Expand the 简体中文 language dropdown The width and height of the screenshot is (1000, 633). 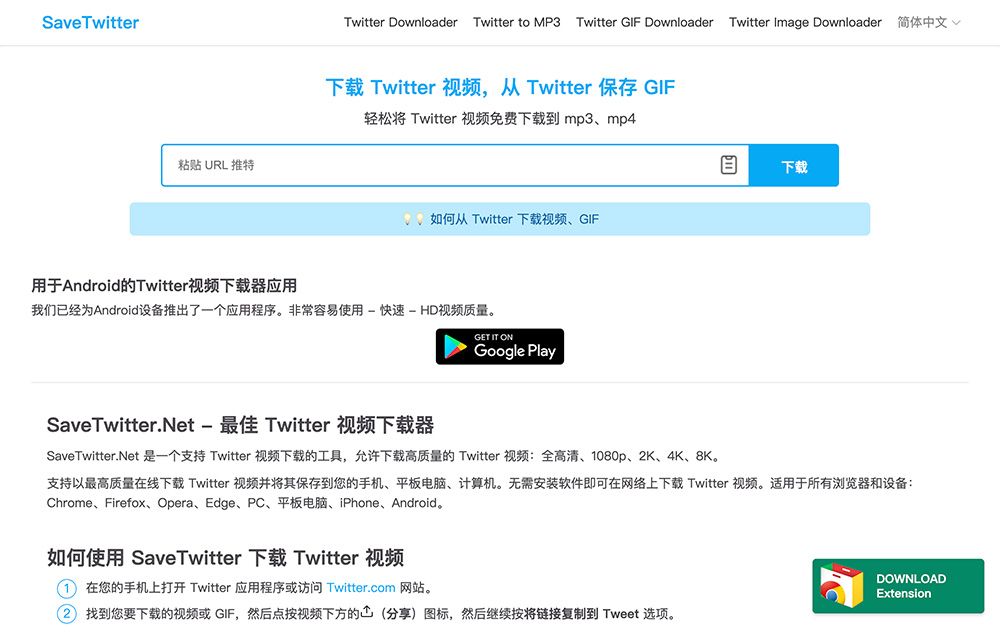click(x=929, y=22)
